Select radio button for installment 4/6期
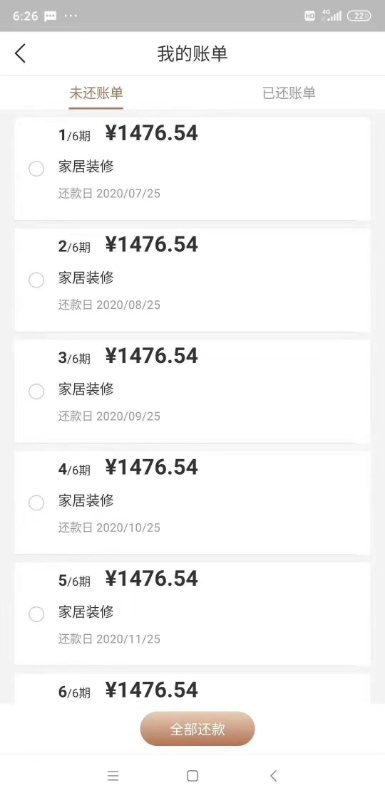 (36, 503)
